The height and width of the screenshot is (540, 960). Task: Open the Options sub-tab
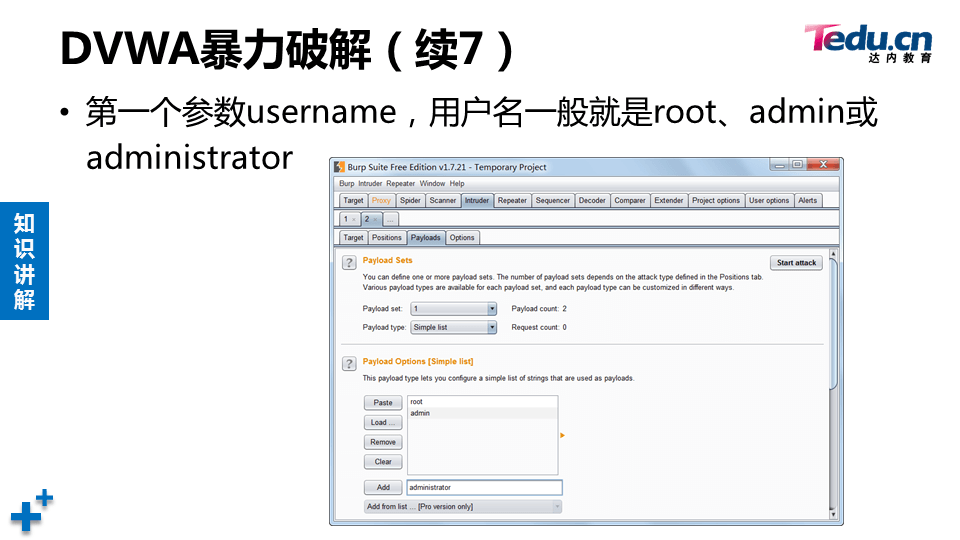coord(462,238)
